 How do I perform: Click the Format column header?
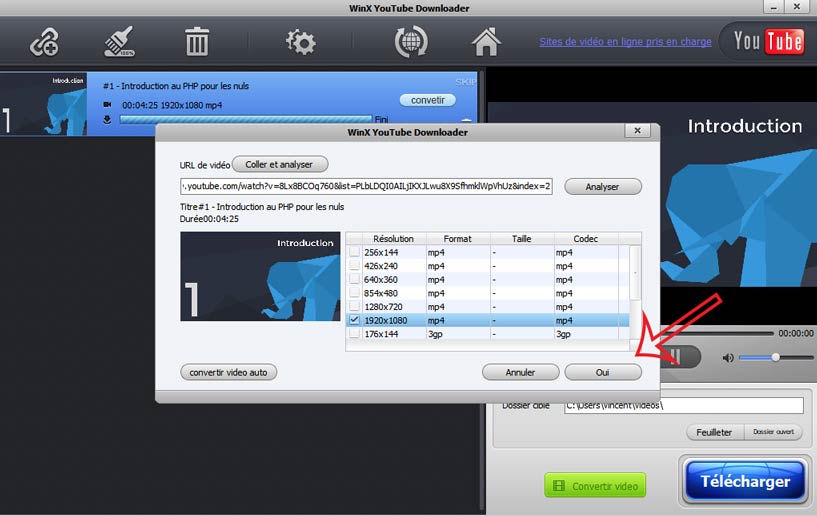(457, 239)
